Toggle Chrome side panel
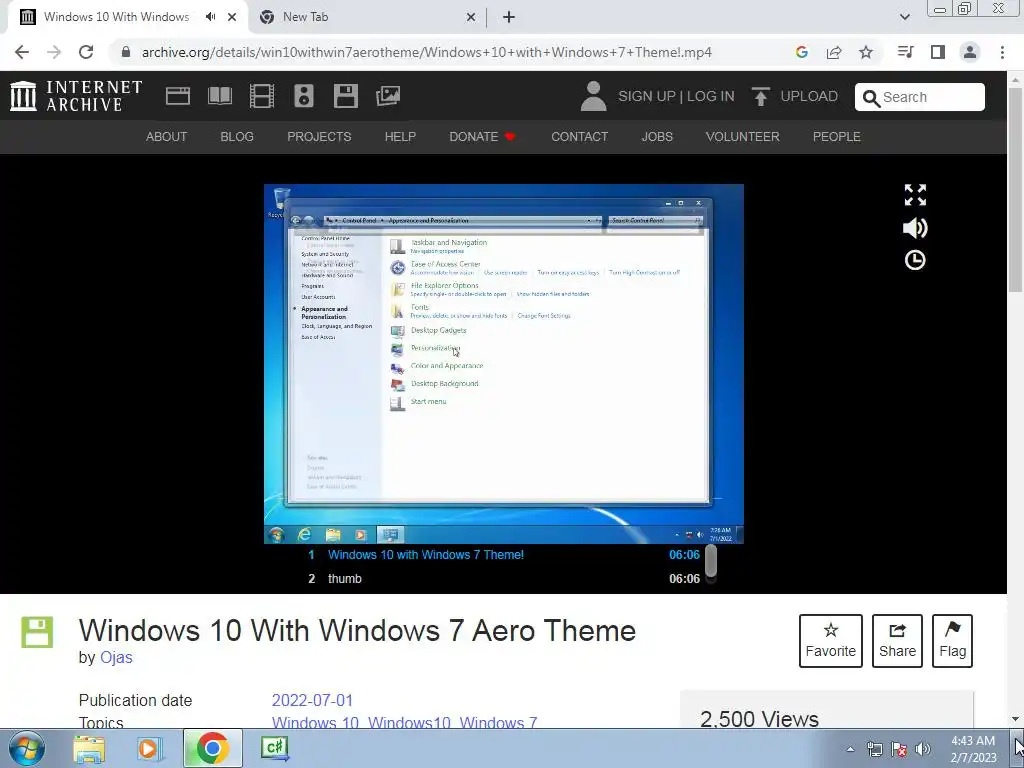Image resolution: width=1024 pixels, height=768 pixels. pyautogui.click(x=938, y=52)
